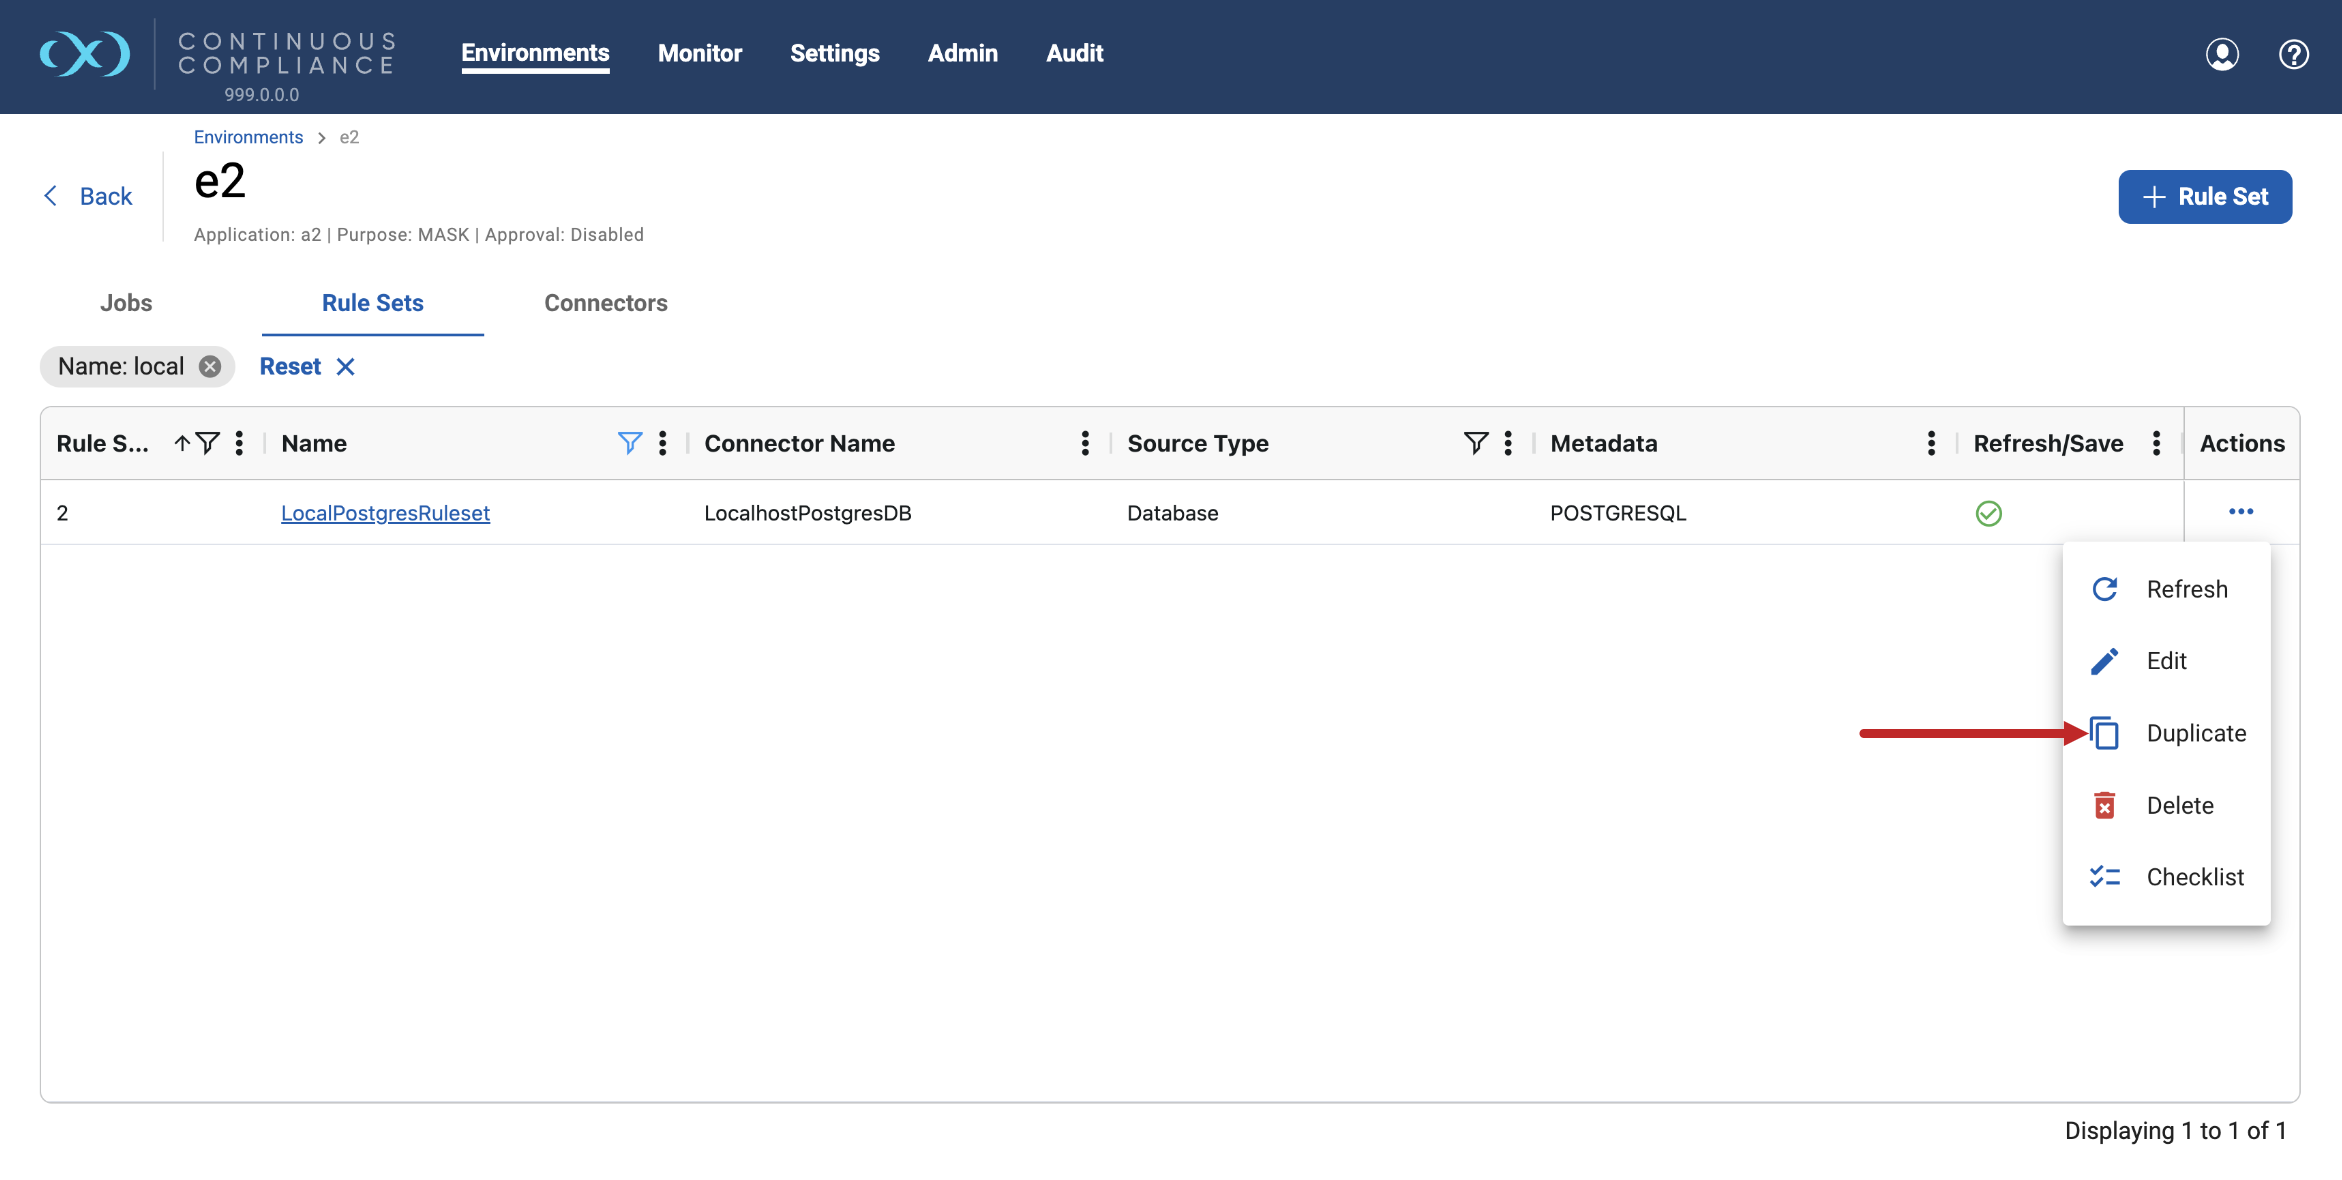2342x1180 pixels.
Task: Click the help question mark icon
Action: click(x=2293, y=54)
